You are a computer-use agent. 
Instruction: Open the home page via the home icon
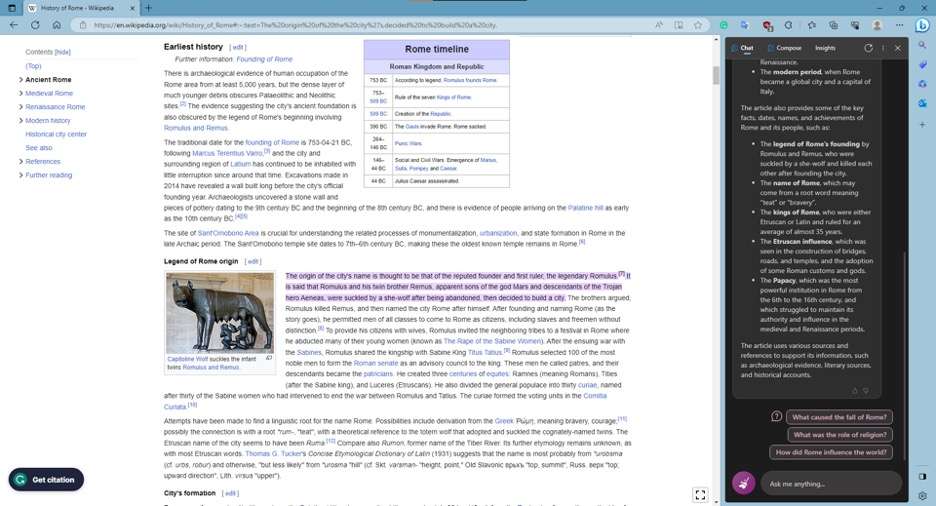pos(57,25)
